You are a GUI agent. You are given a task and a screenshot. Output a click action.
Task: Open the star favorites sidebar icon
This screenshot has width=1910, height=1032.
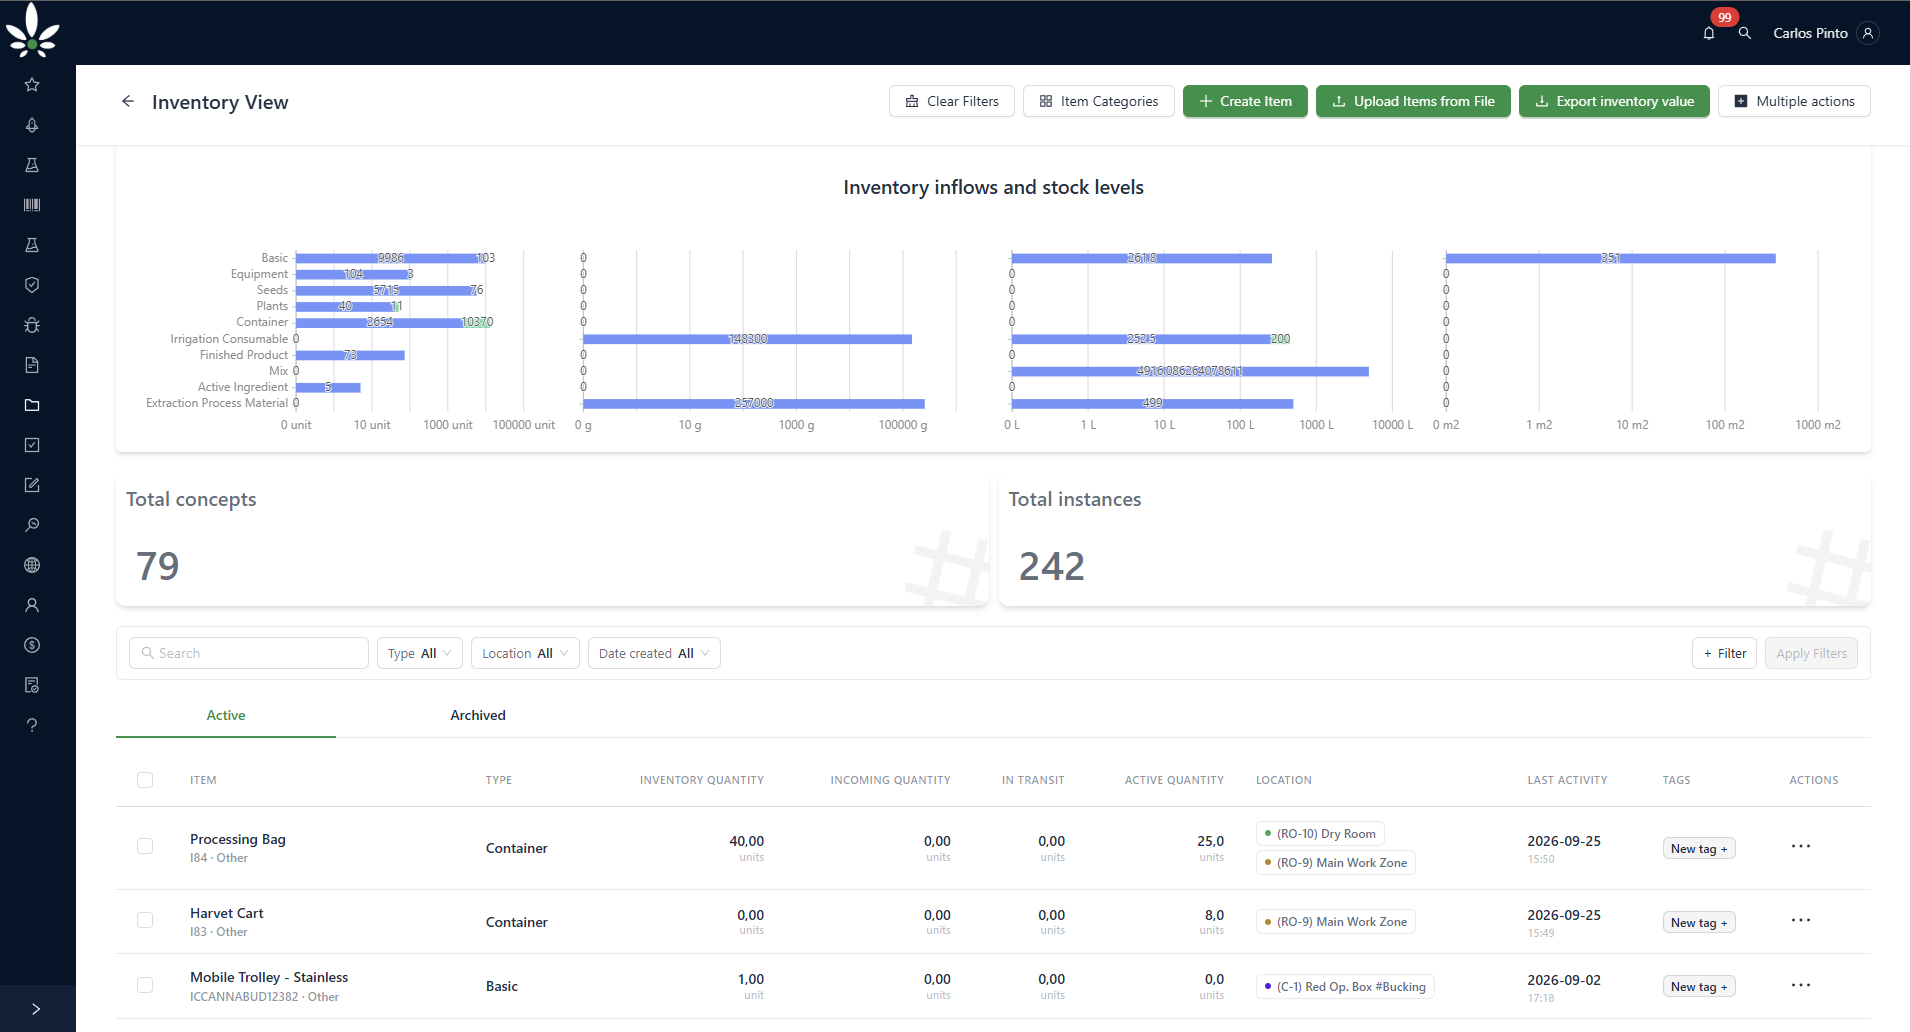[x=32, y=85]
